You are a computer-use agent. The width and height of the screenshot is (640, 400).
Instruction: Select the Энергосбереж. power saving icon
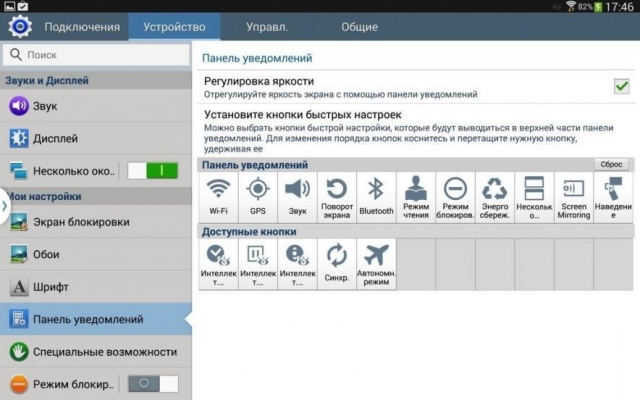pos(495,196)
